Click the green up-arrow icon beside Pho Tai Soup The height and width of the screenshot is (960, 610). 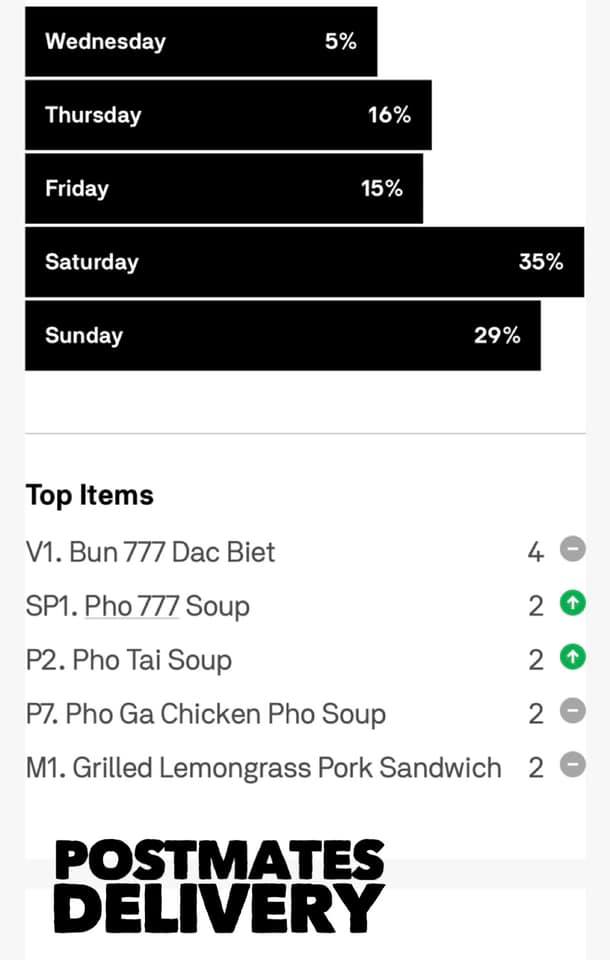(573, 658)
